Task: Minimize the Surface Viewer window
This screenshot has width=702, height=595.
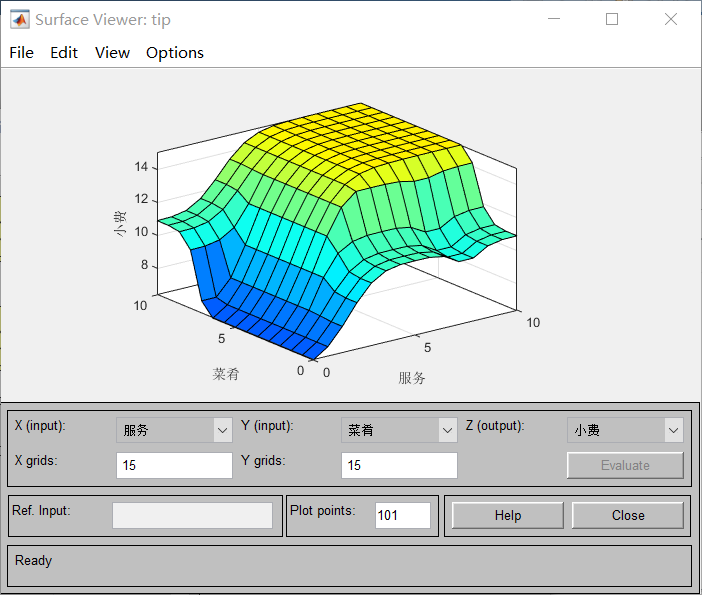Action: point(554,19)
